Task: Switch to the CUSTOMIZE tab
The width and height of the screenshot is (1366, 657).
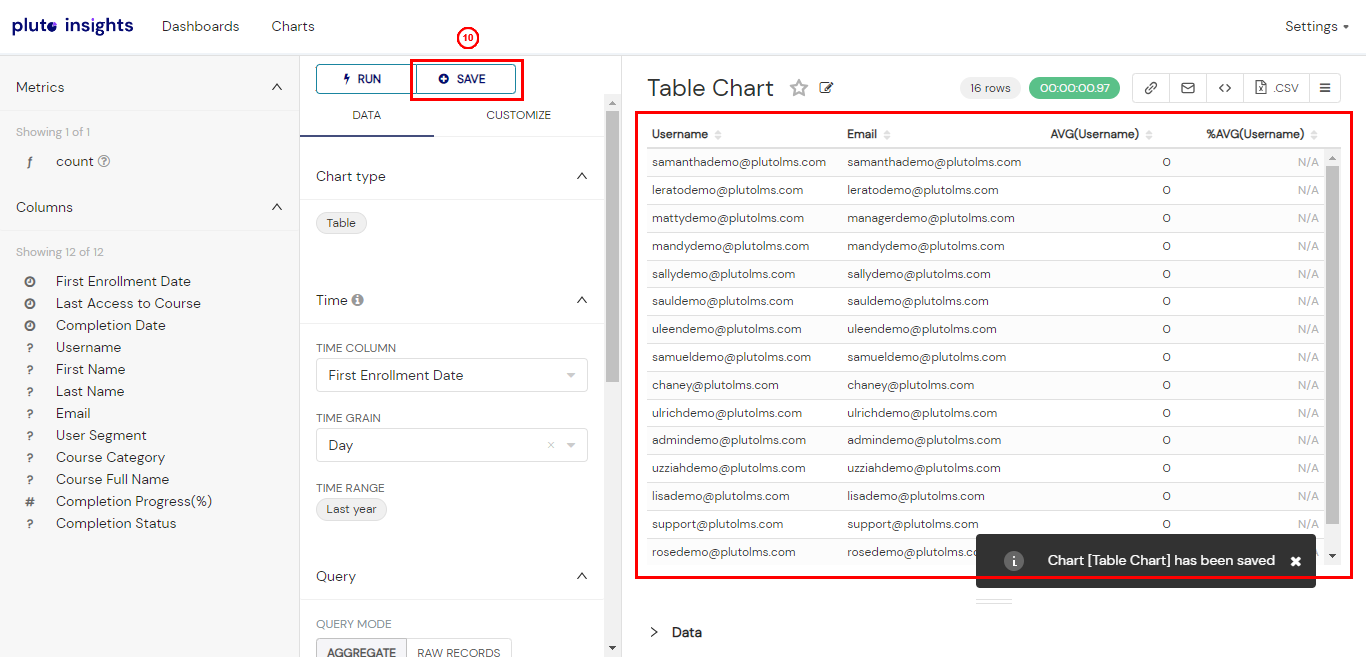Action: (x=518, y=115)
